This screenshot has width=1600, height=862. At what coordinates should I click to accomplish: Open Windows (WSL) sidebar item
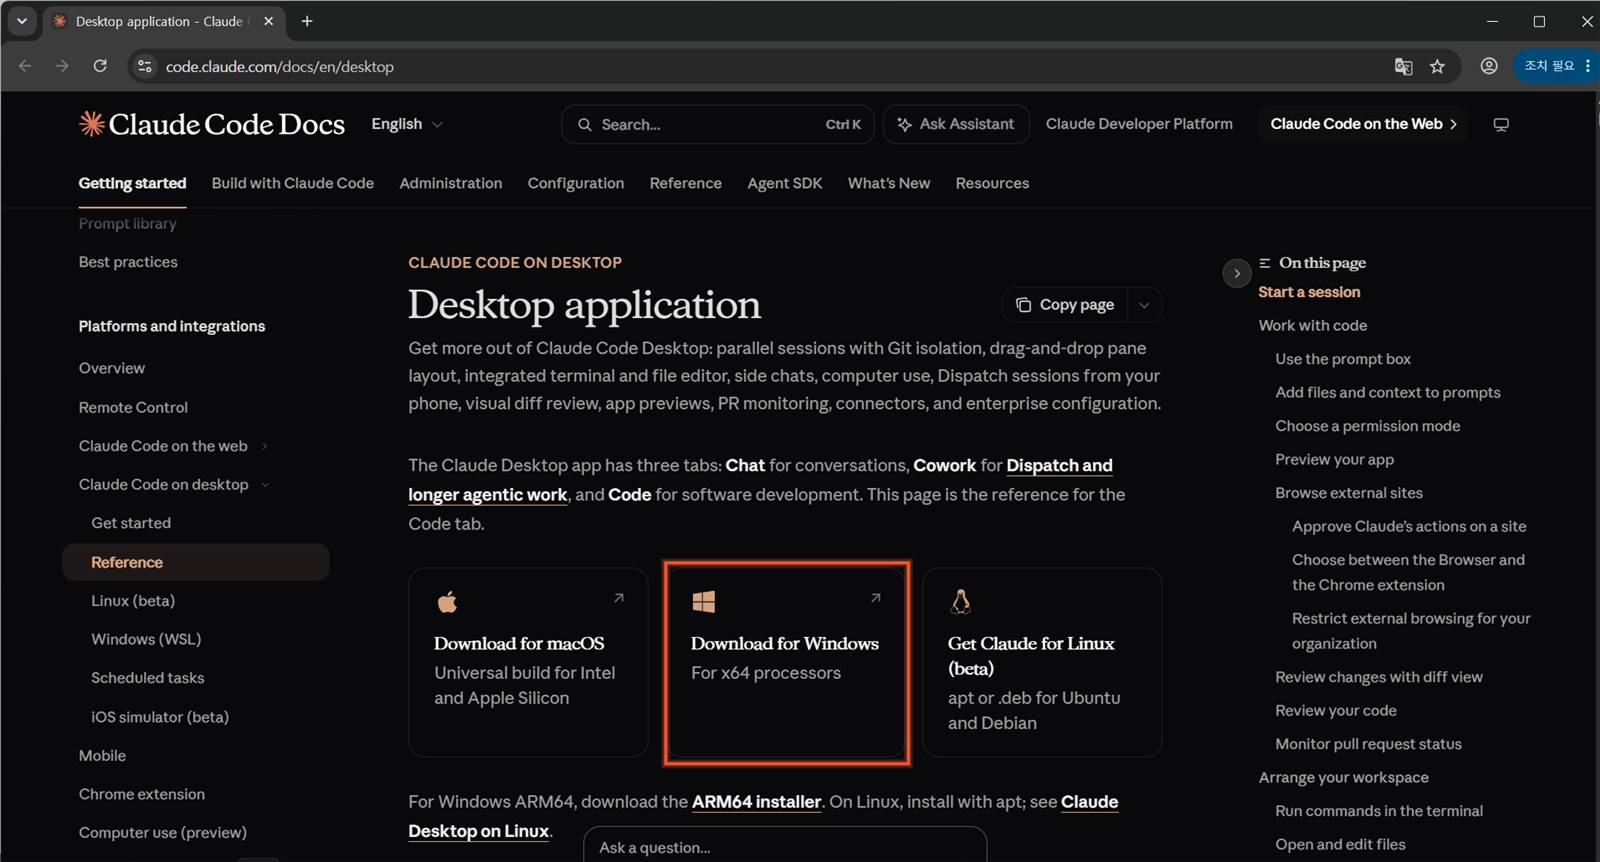(x=146, y=639)
